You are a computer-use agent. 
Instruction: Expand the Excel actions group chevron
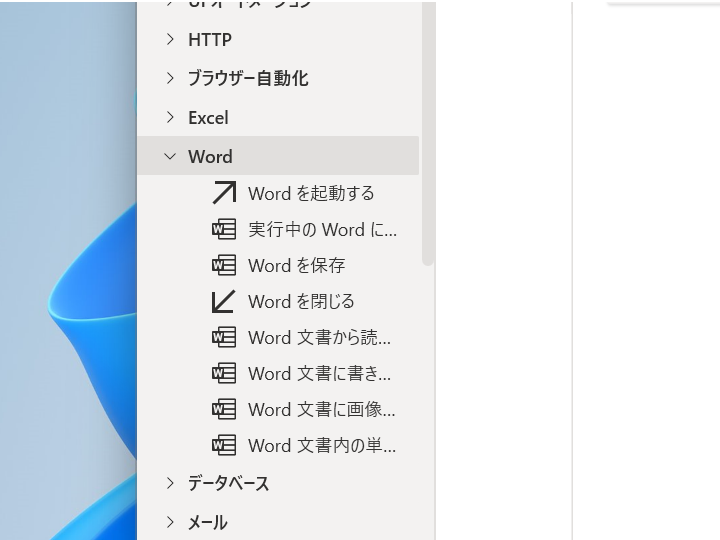point(170,118)
